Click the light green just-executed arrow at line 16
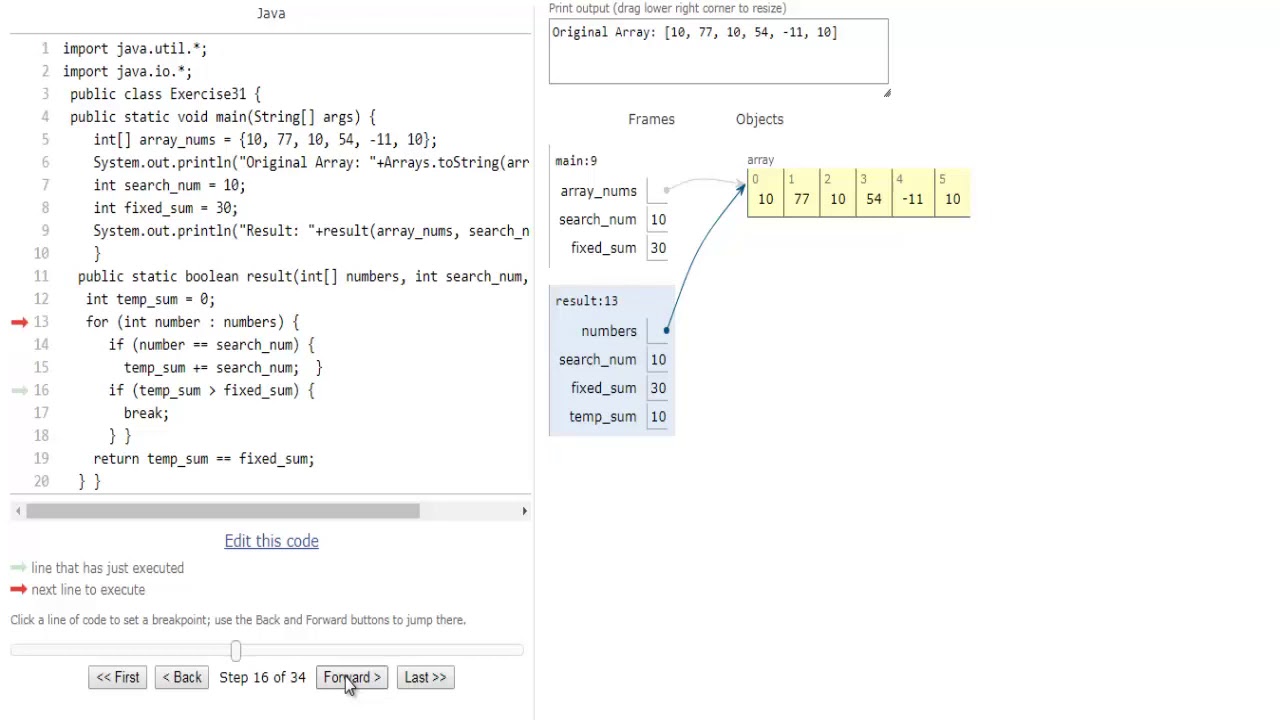Screen dimensions: 1280x720 [x=19, y=390]
